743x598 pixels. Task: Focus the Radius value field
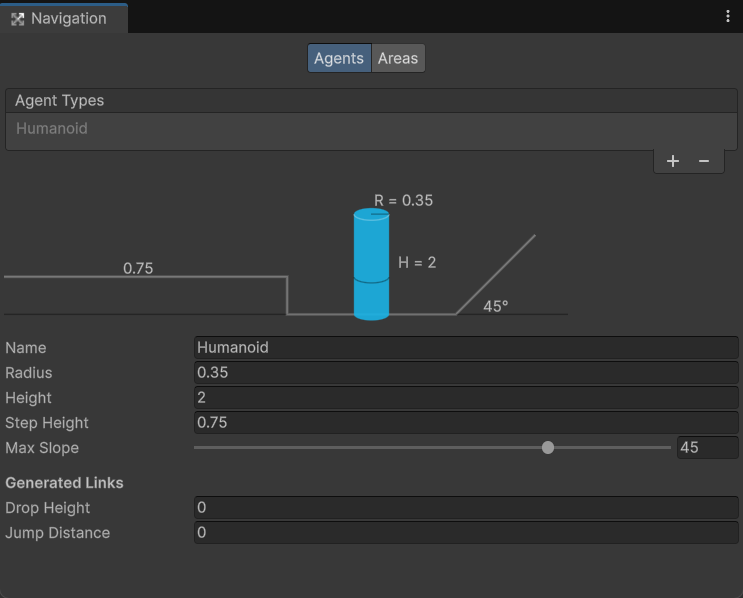pos(466,373)
